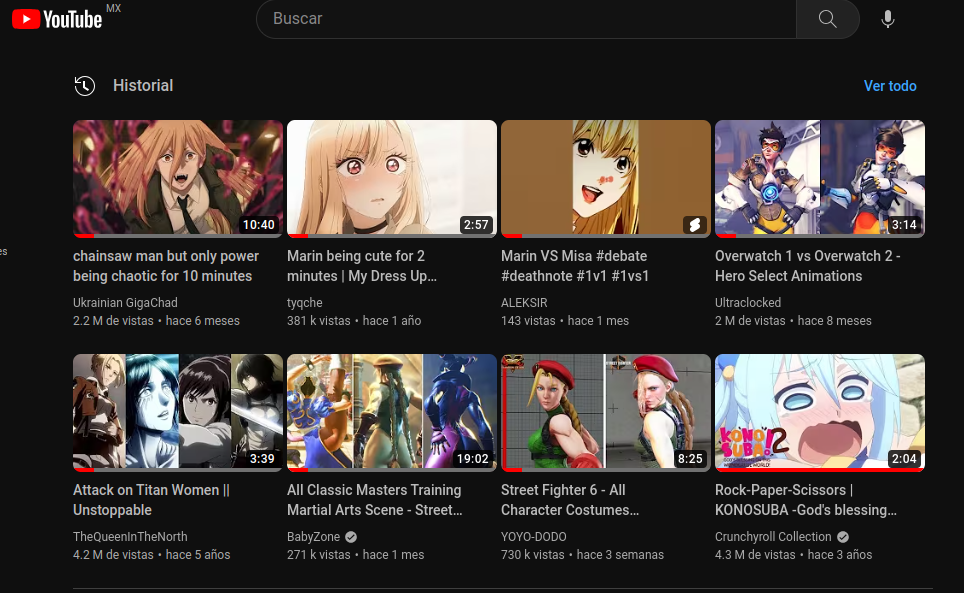Visit Ultraclocked channel
Image resolution: width=964 pixels, height=593 pixels.
tap(748, 303)
